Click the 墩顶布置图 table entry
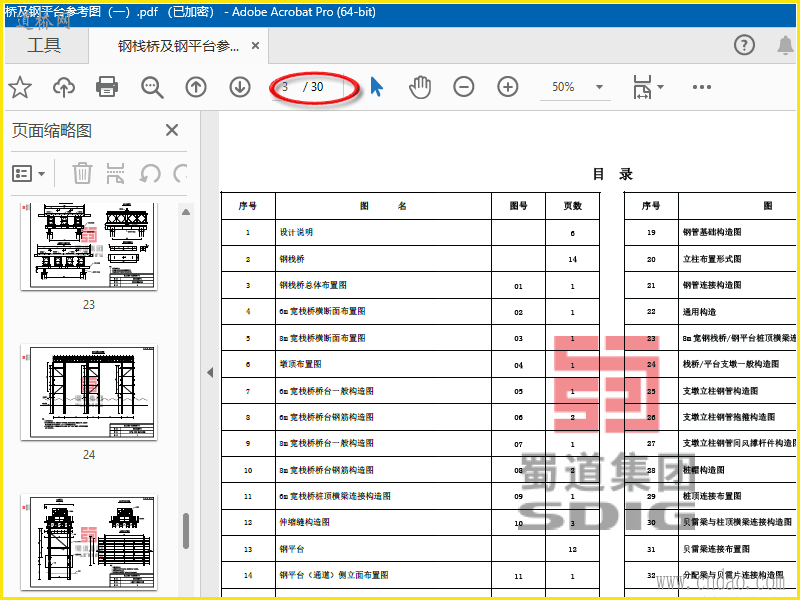This screenshot has height=600, width=800. pyautogui.click(x=300, y=364)
